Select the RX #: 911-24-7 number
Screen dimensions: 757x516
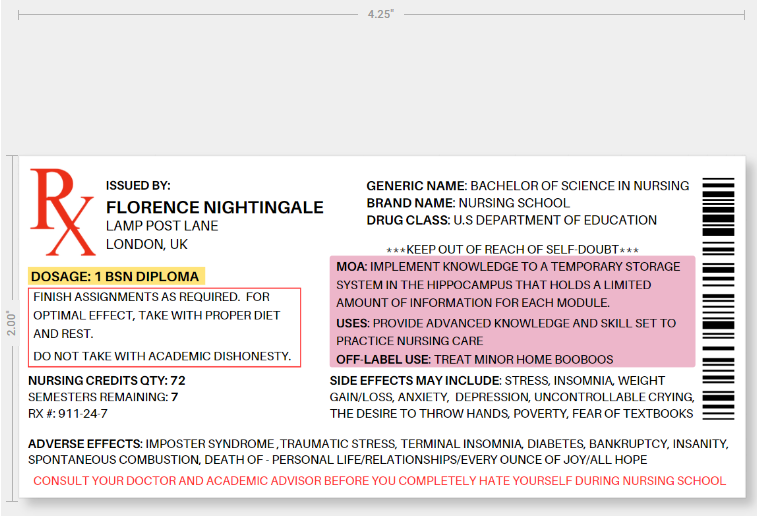68,413
